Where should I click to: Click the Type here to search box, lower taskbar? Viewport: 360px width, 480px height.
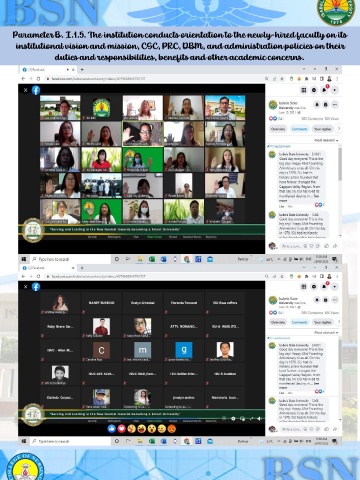click(x=70, y=441)
